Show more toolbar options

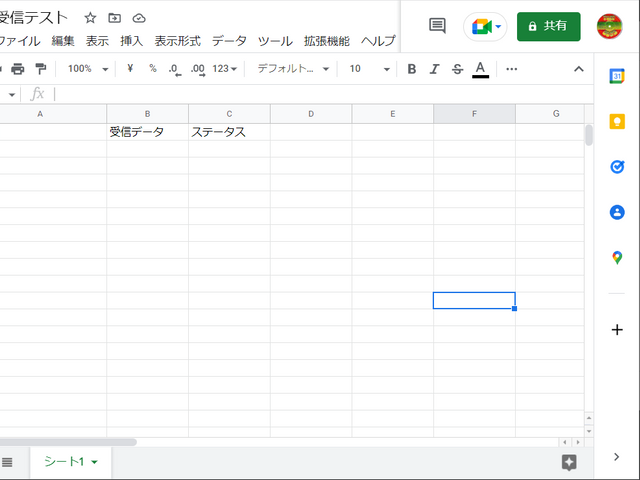[511, 69]
